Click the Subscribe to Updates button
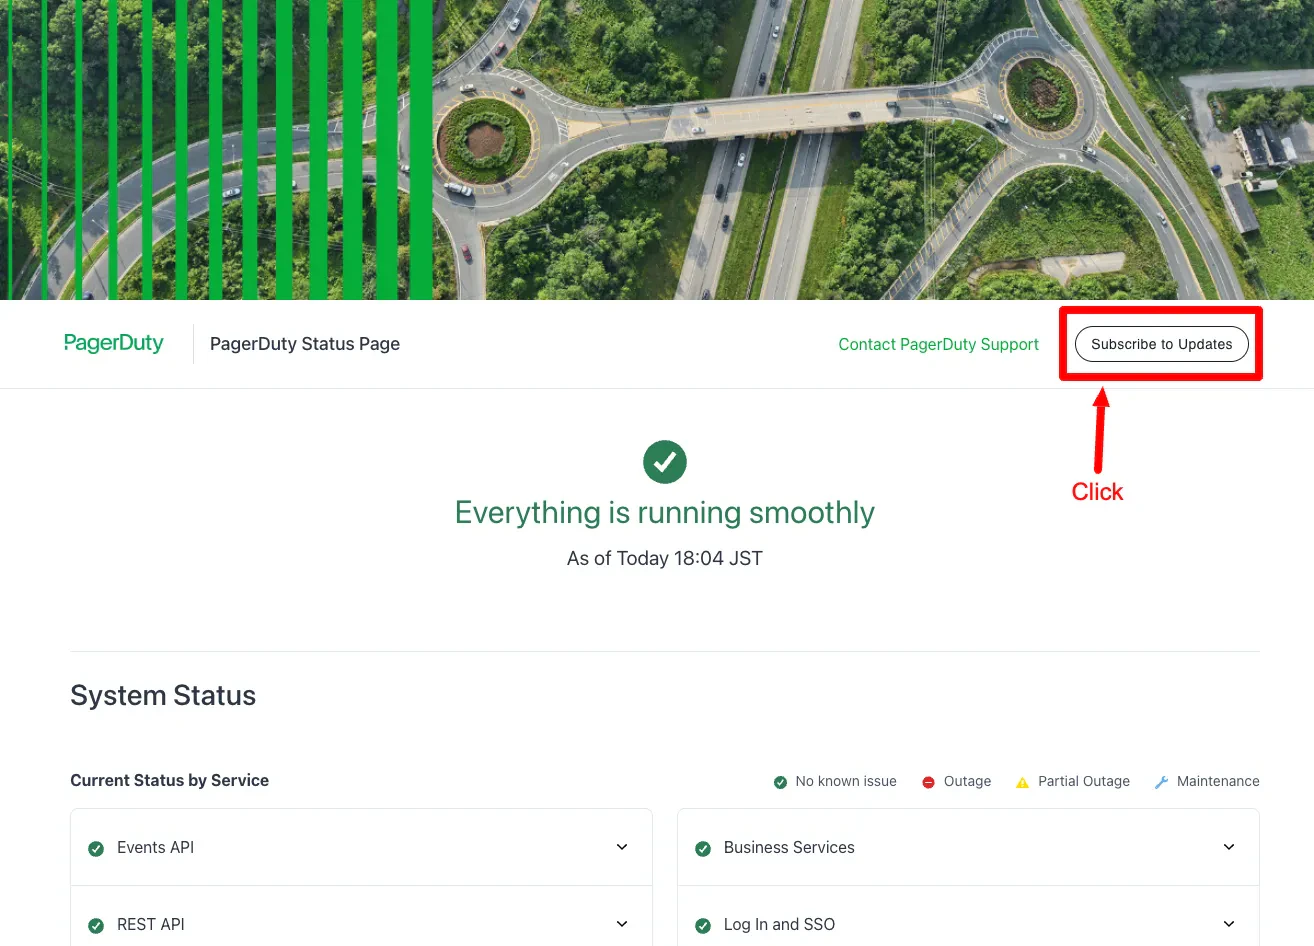 (1162, 344)
